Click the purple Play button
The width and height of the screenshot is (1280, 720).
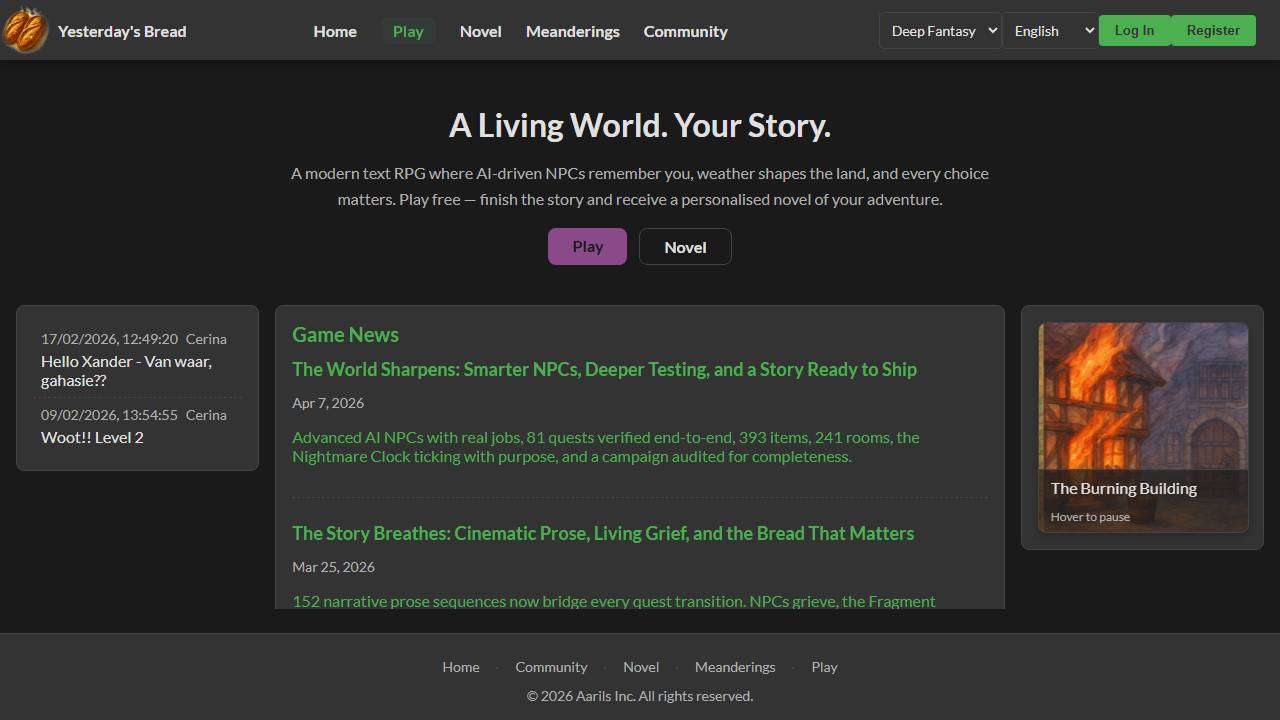pyautogui.click(x=587, y=247)
